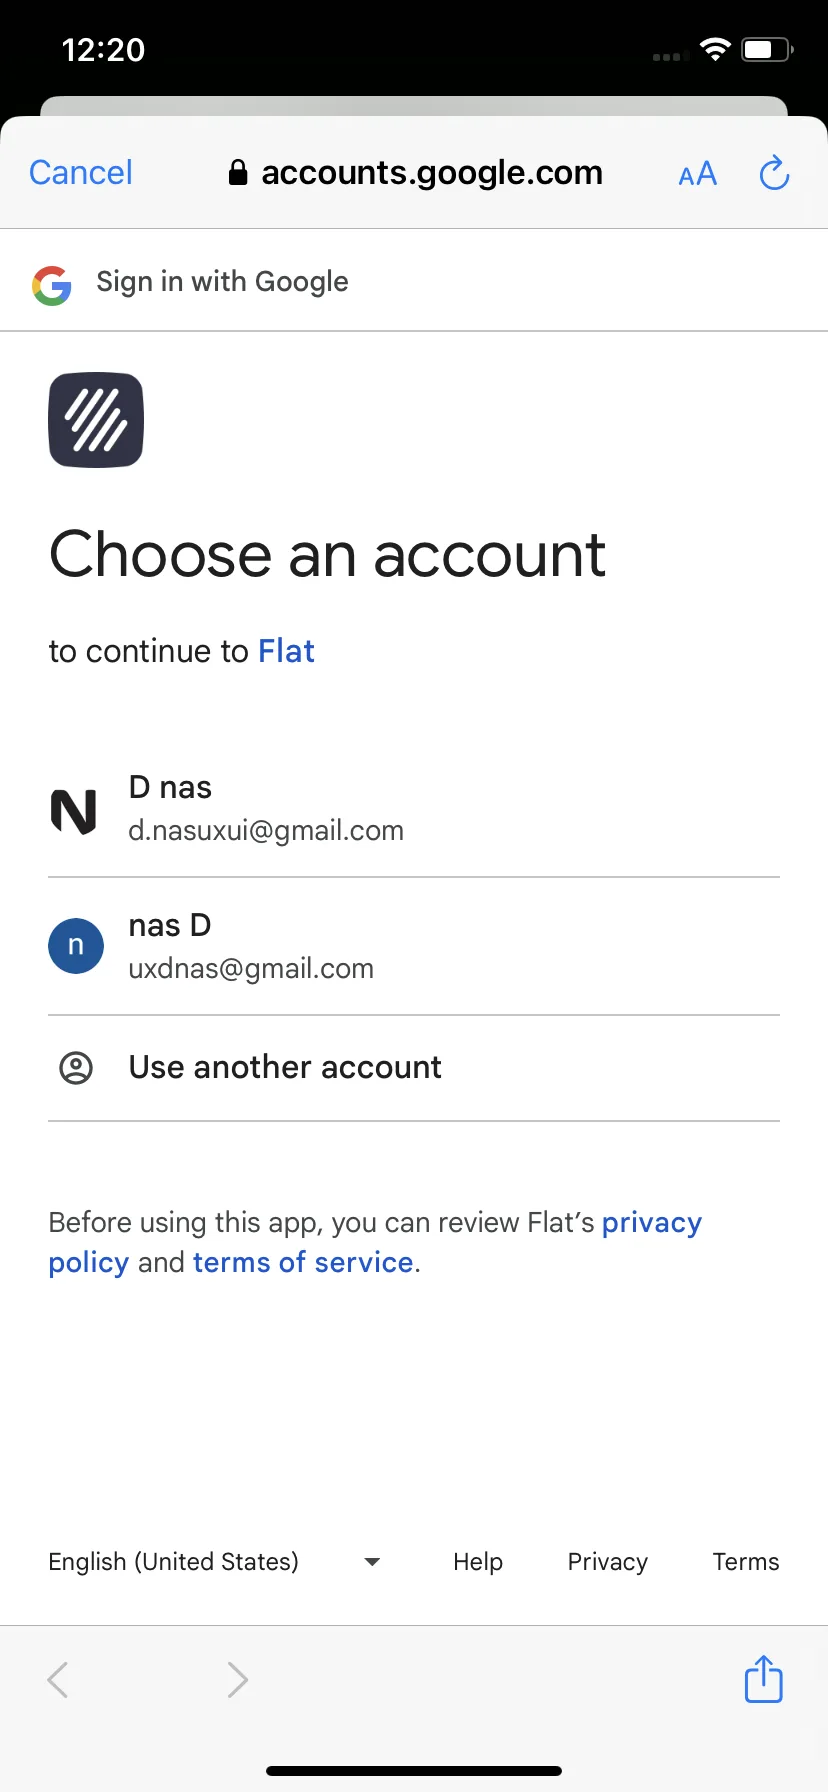Reload the page with refresh icon

pos(774,173)
